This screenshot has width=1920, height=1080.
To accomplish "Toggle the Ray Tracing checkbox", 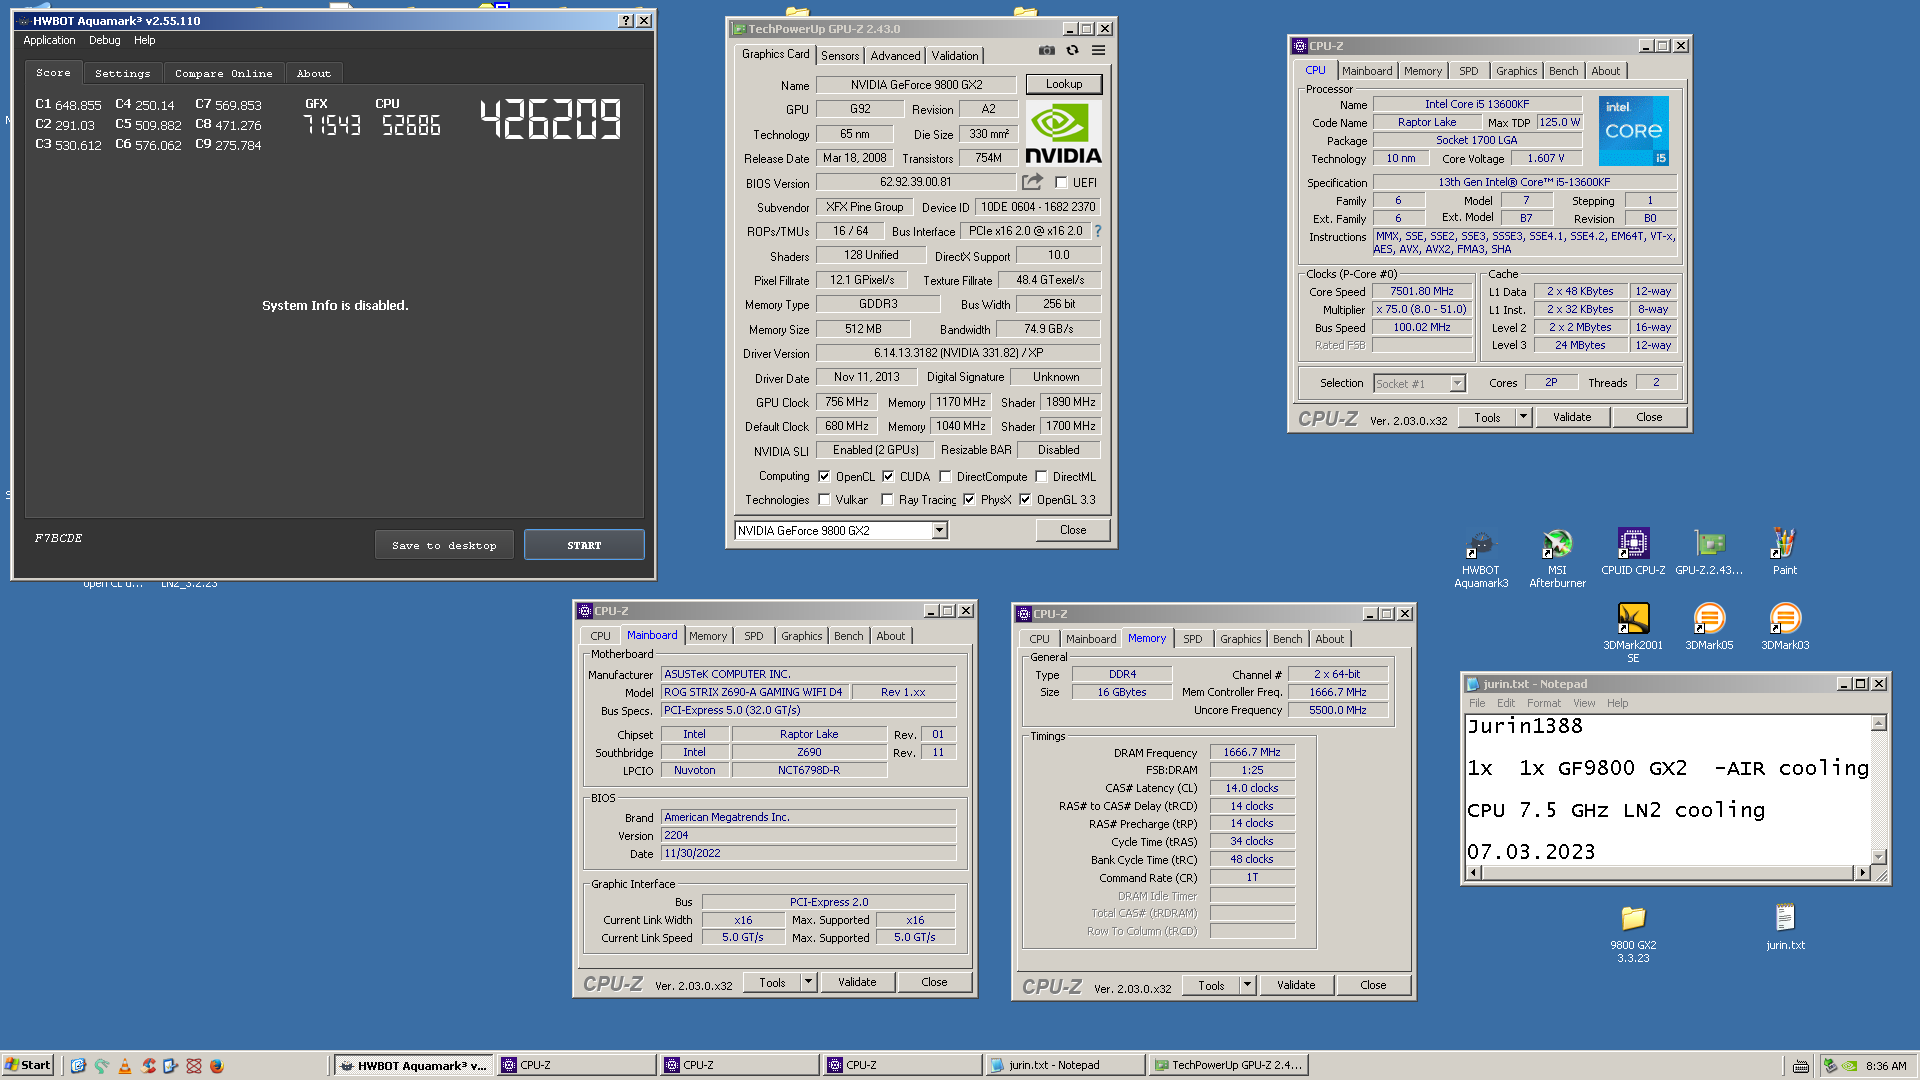I will (887, 500).
